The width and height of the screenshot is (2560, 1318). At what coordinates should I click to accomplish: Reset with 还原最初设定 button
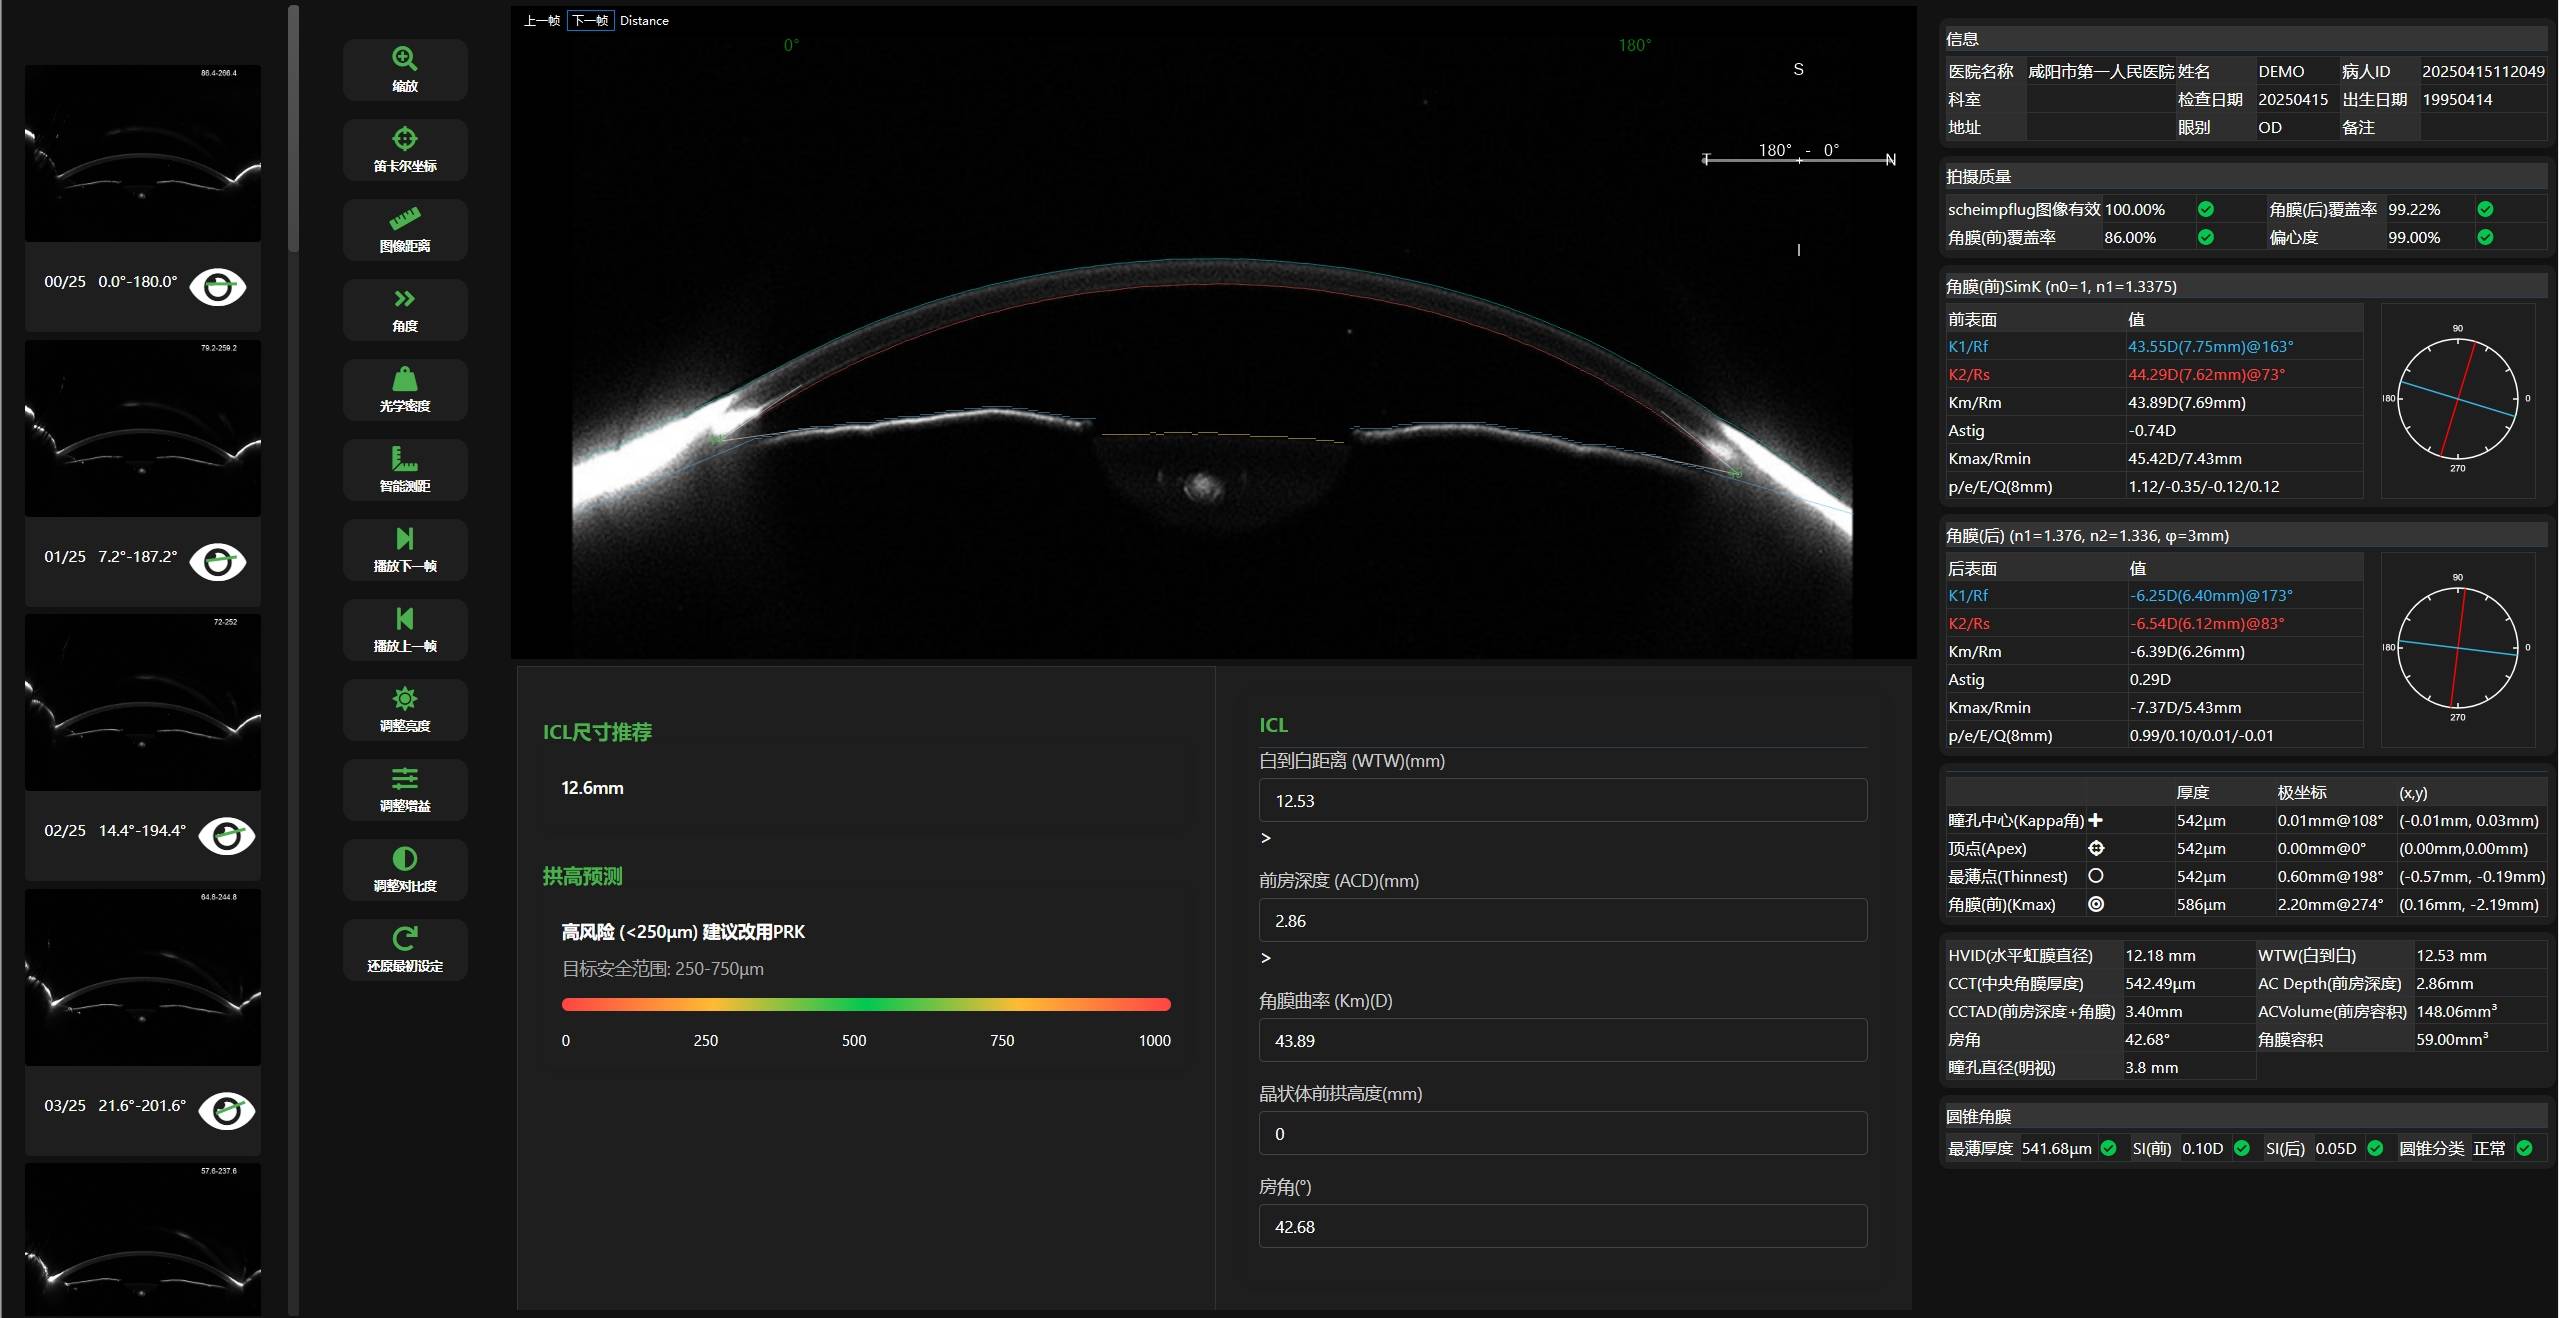[x=405, y=950]
